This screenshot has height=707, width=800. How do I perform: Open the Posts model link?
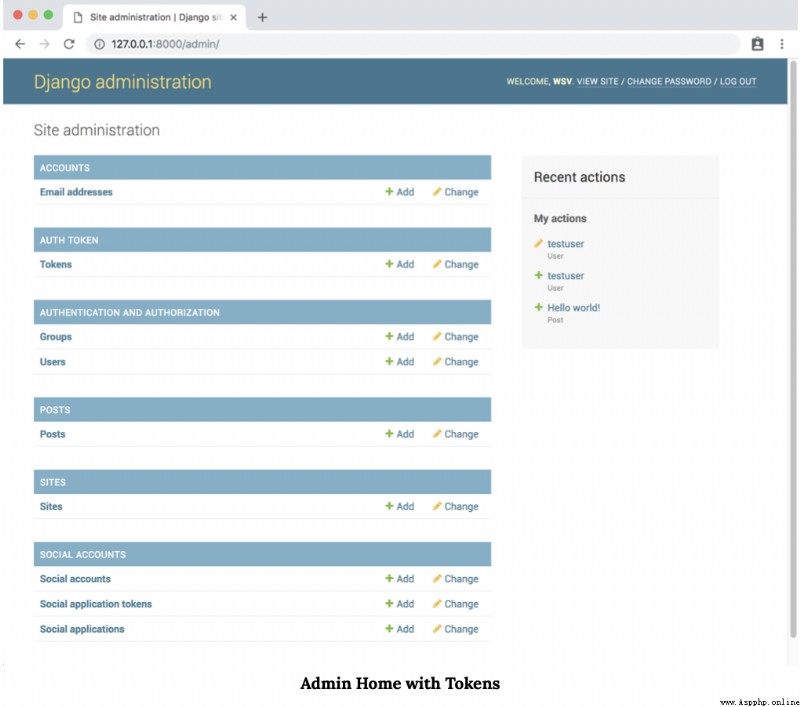[53, 434]
